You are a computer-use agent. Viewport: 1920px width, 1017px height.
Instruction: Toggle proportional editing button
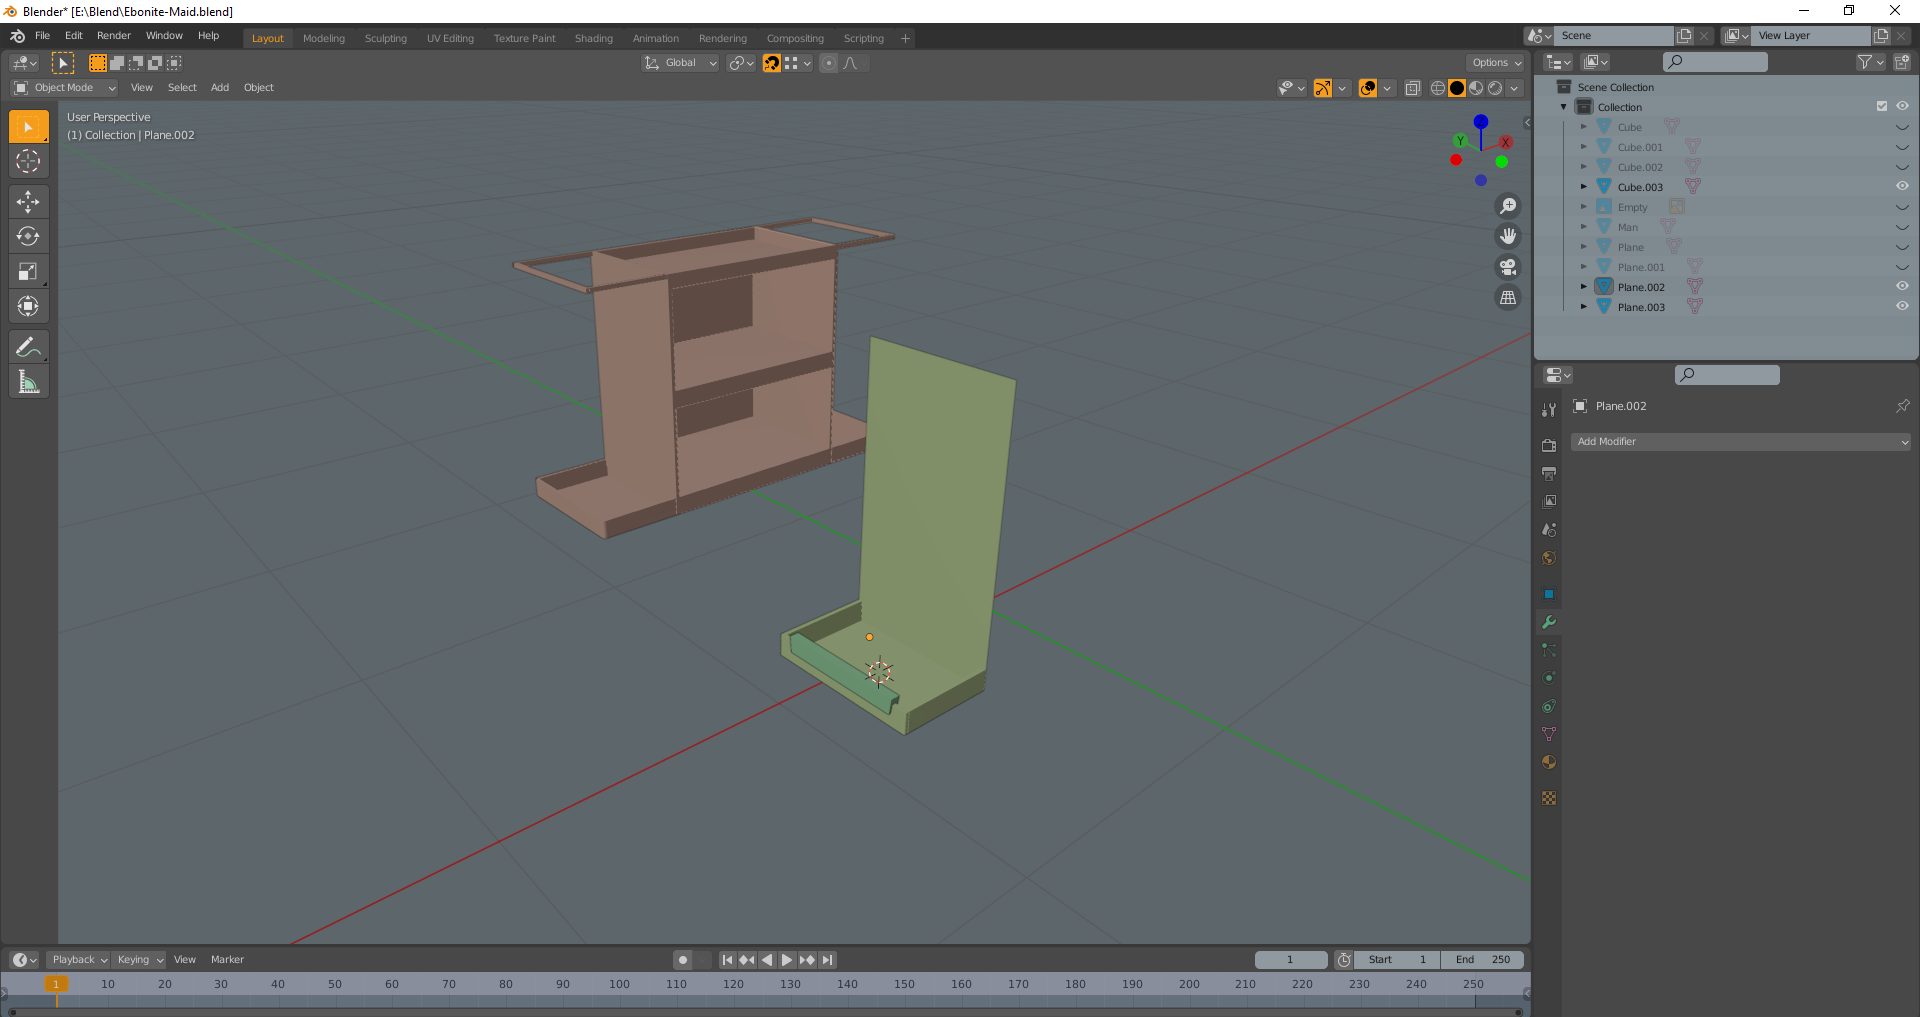[829, 63]
